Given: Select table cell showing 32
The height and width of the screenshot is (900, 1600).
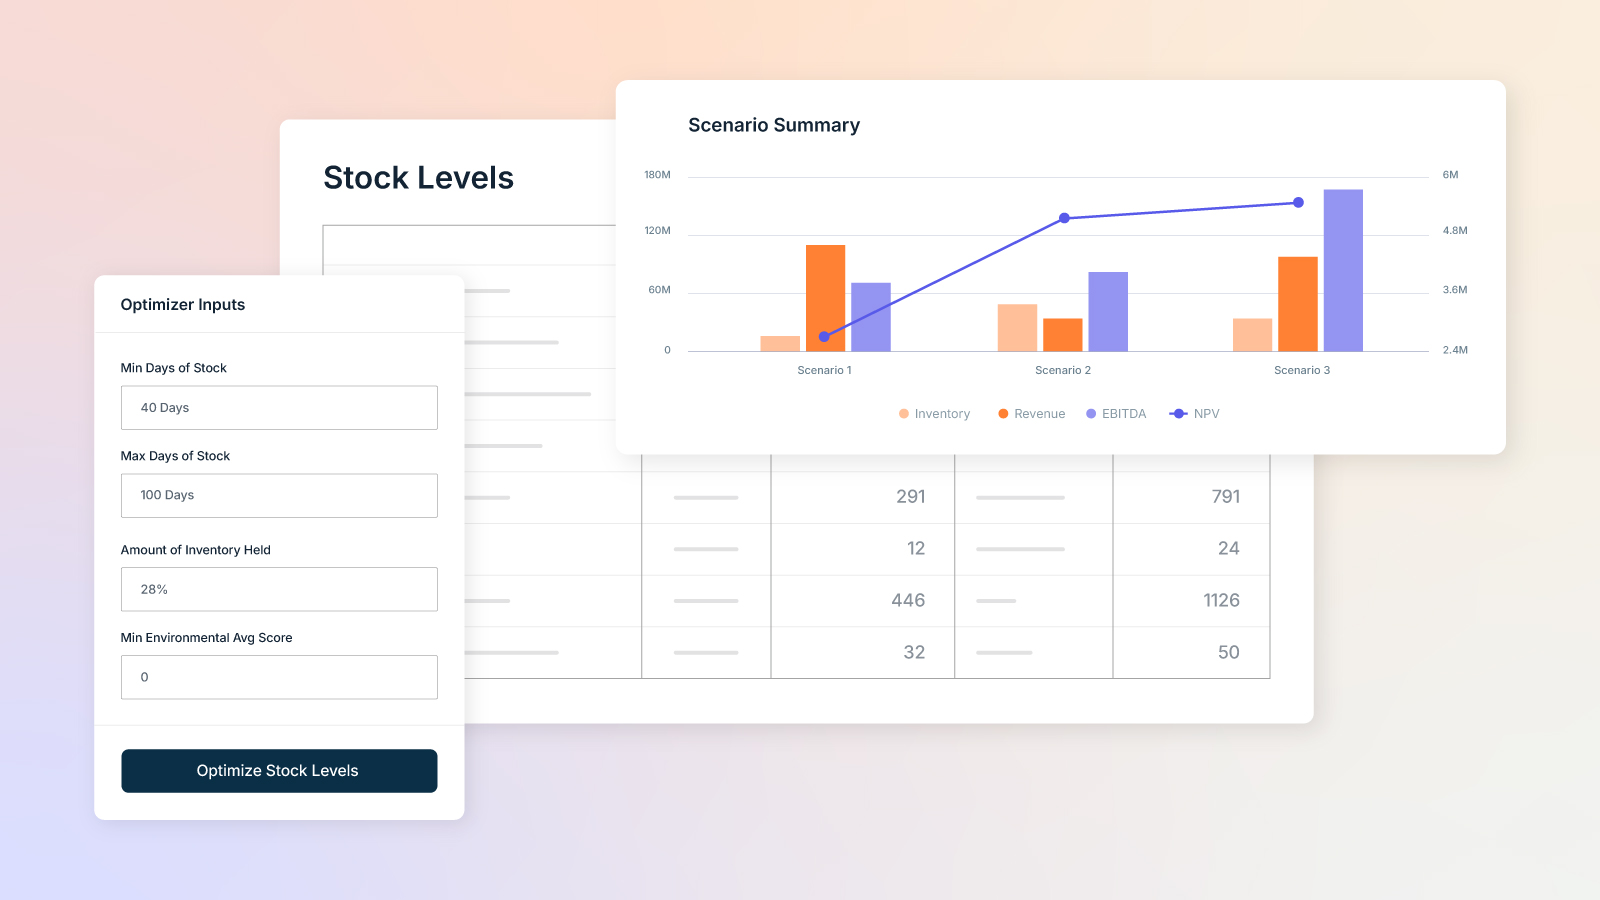Looking at the screenshot, I should pyautogui.click(x=863, y=653).
